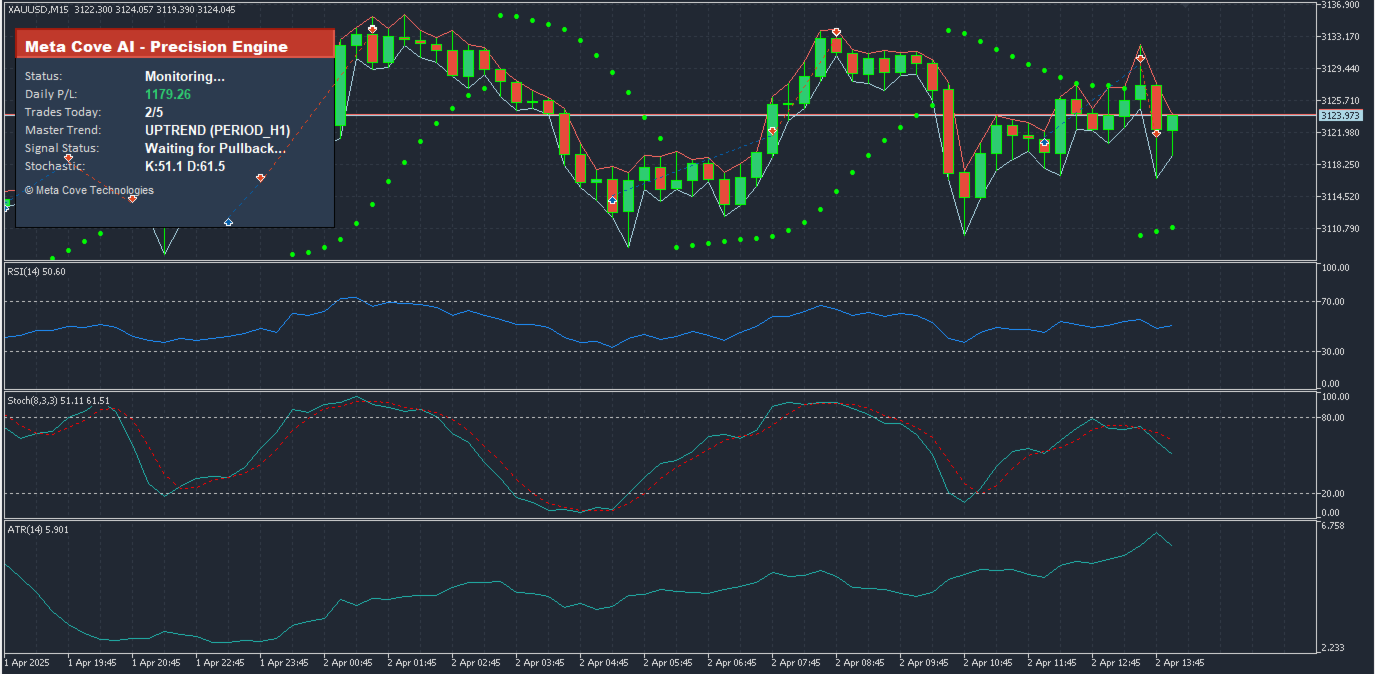Click the UPTREND (PERIOD_H1) value
The height and width of the screenshot is (674, 1375).
[217, 130]
